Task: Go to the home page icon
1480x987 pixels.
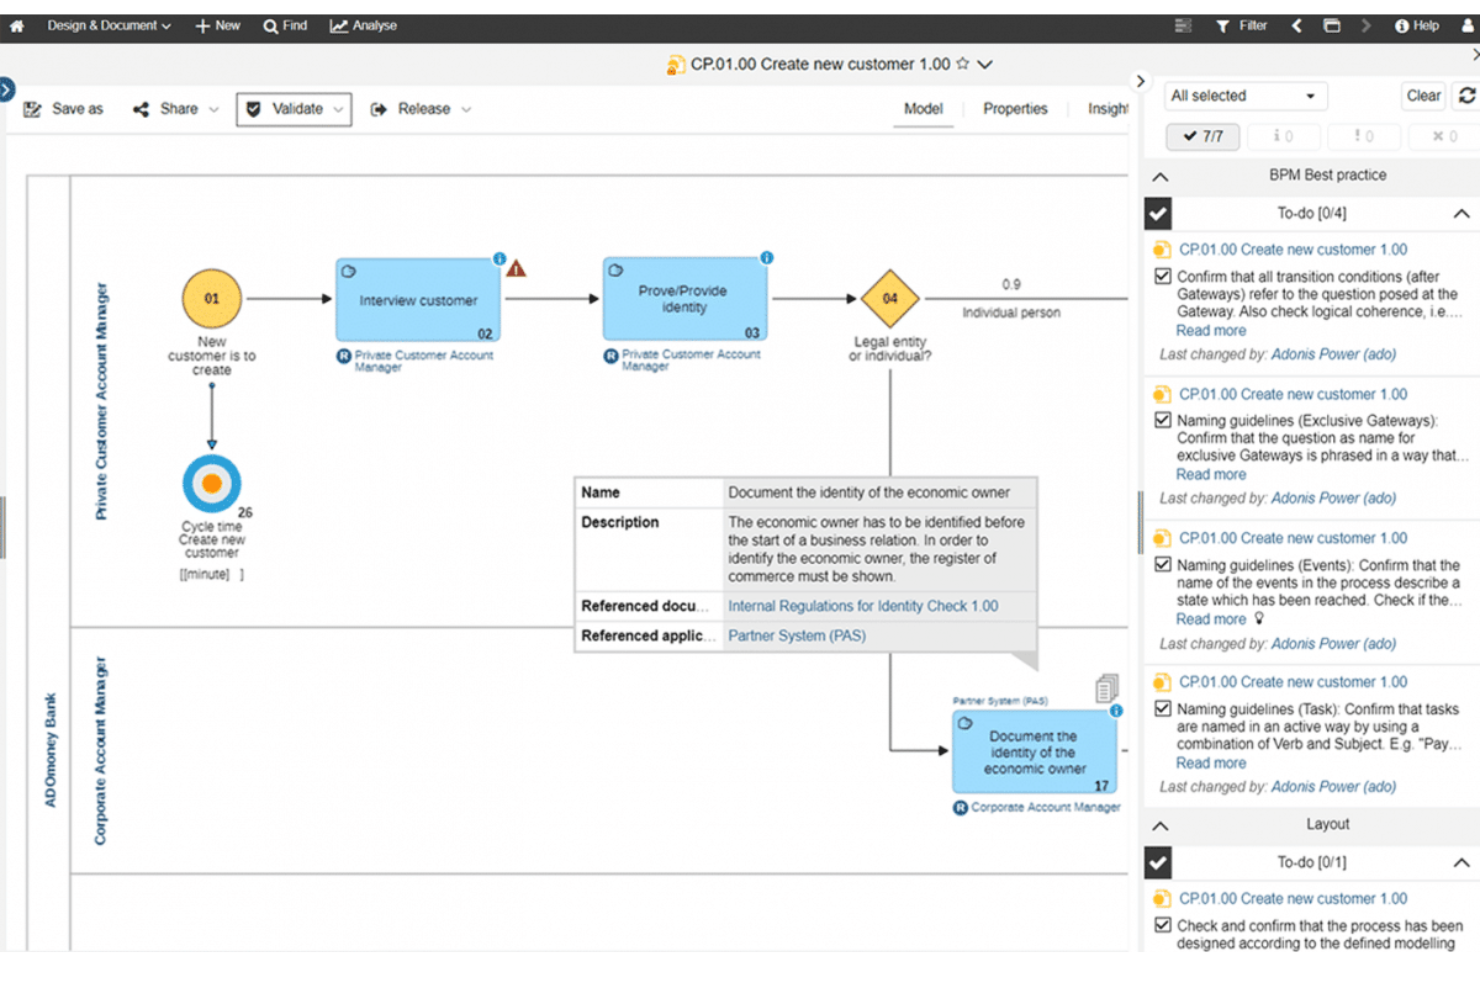Action: click(17, 26)
